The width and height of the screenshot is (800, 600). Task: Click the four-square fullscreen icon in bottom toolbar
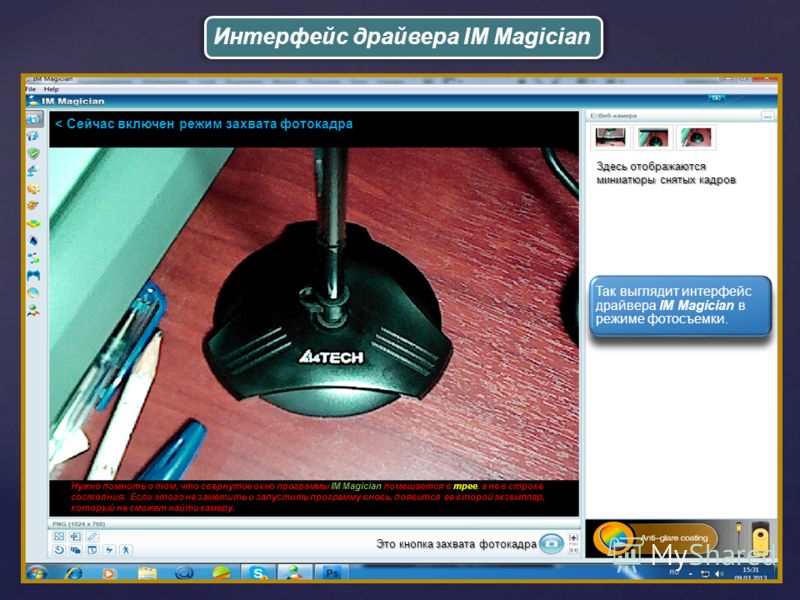[59, 536]
